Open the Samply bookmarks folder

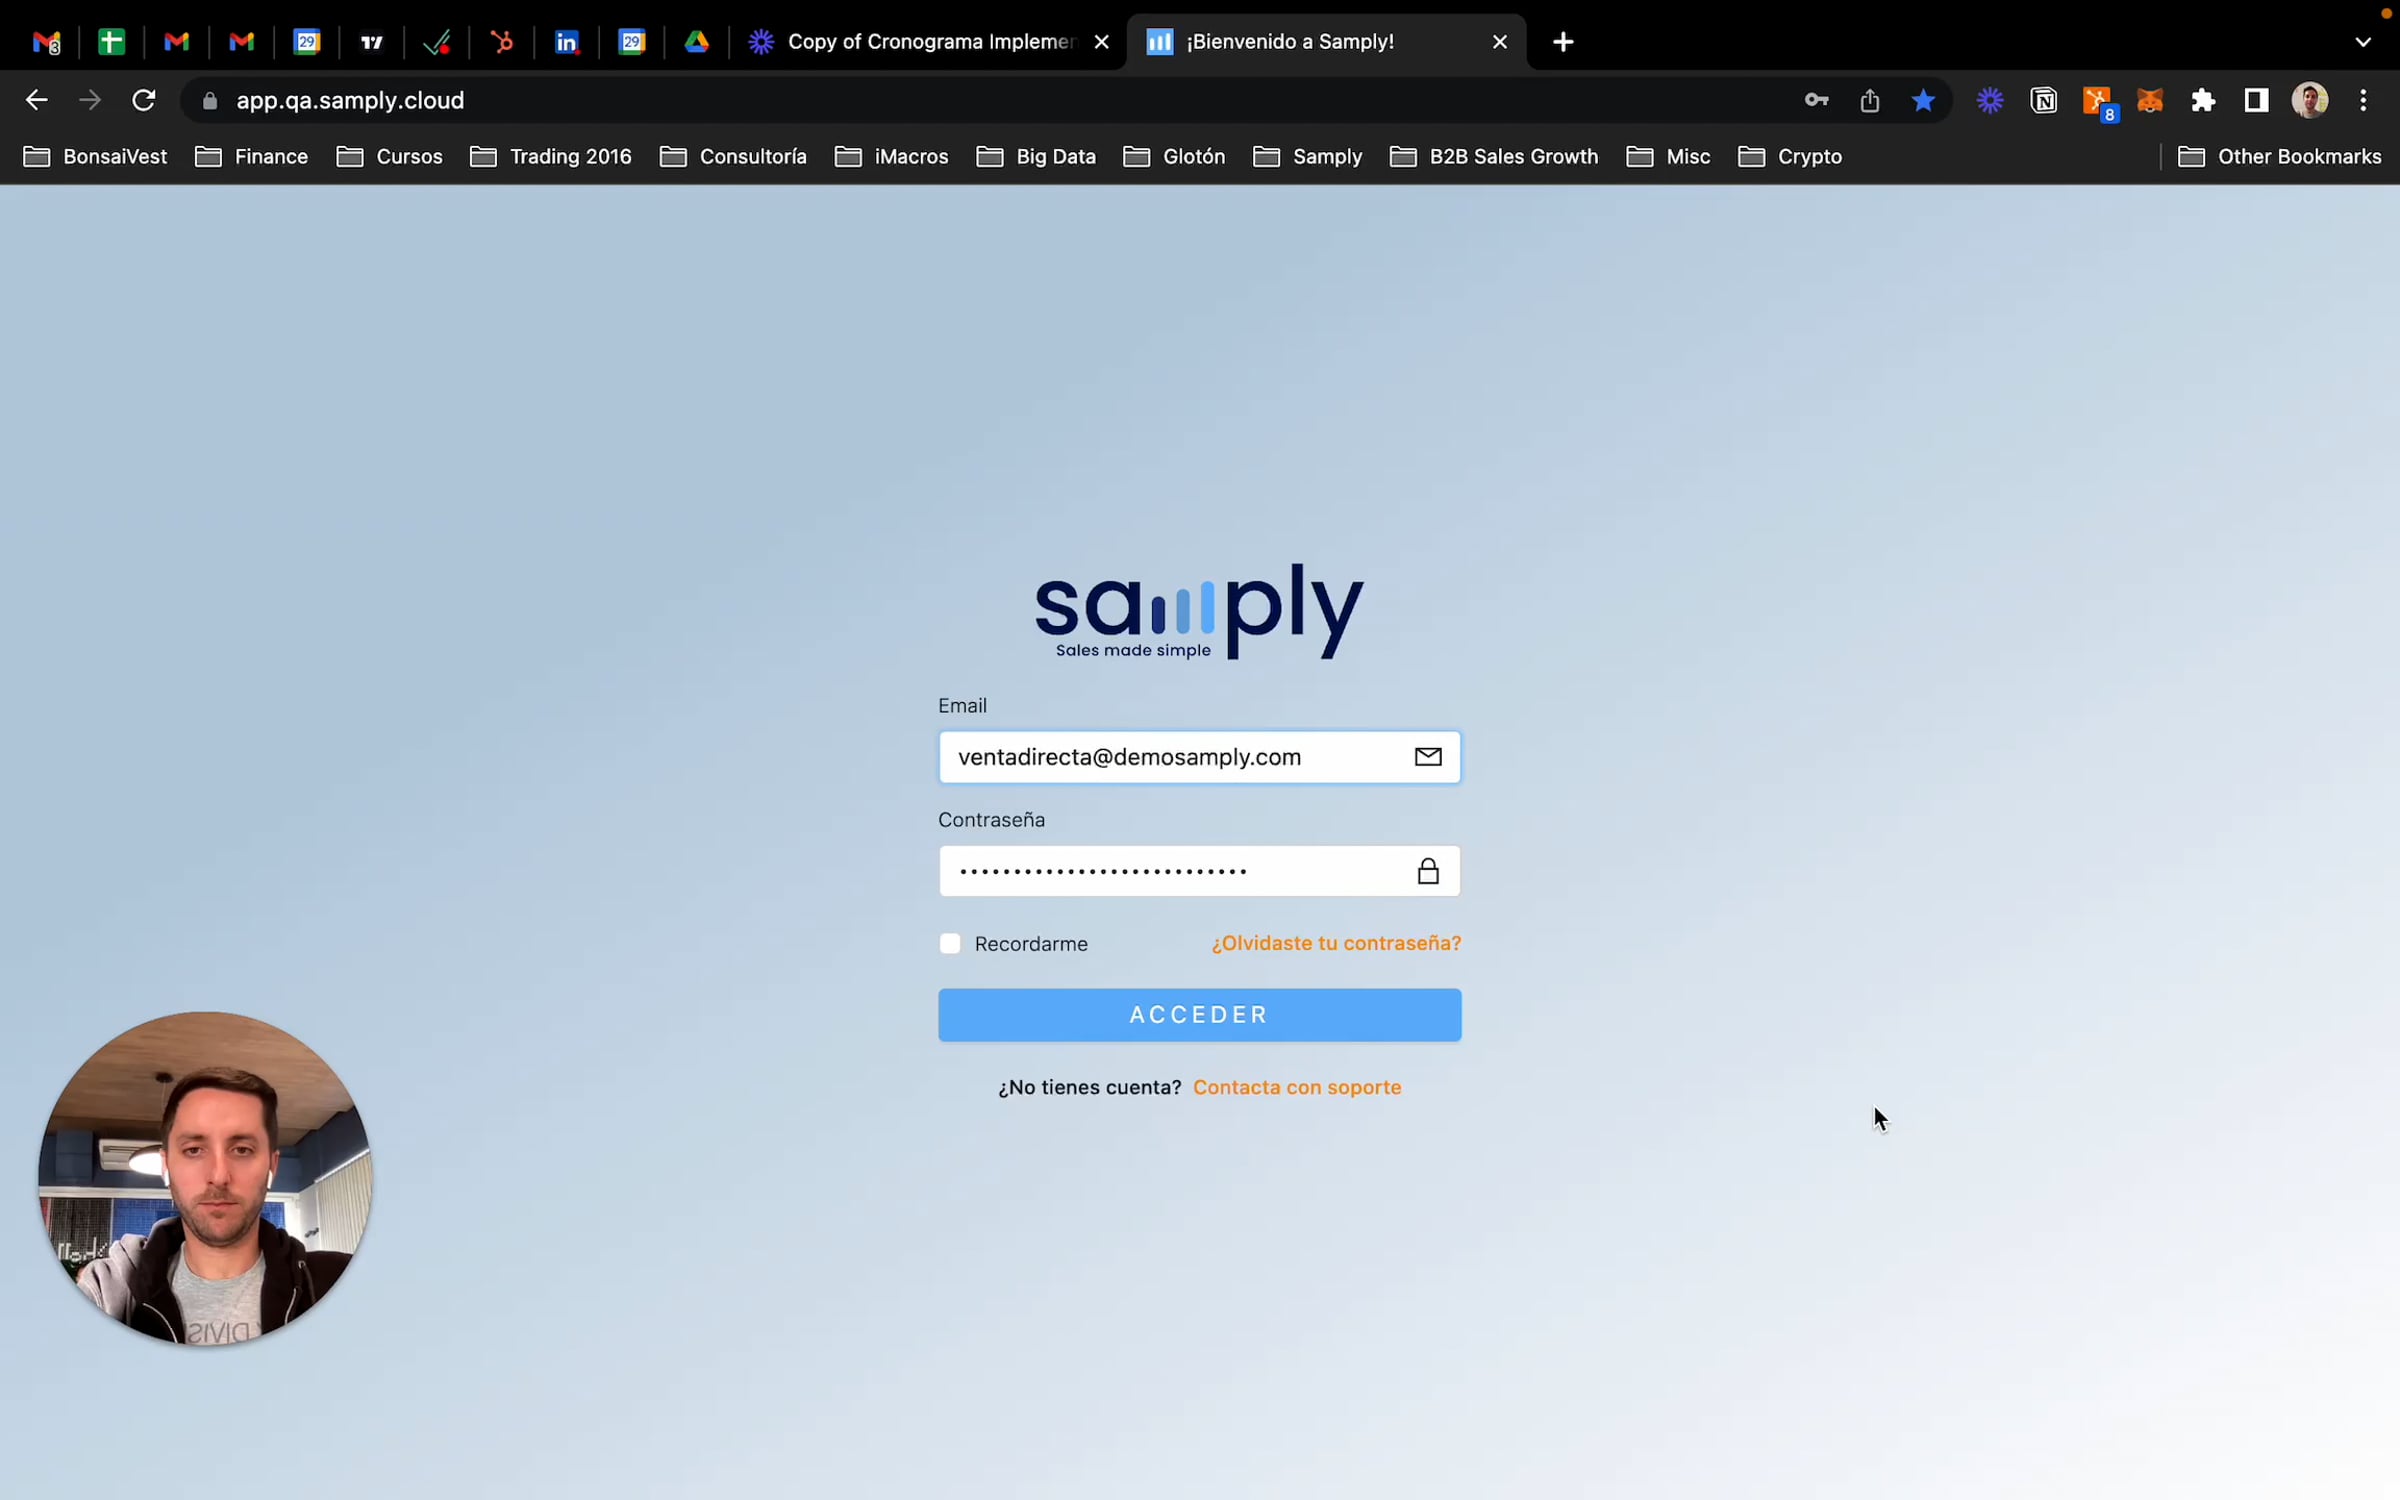(x=1307, y=156)
